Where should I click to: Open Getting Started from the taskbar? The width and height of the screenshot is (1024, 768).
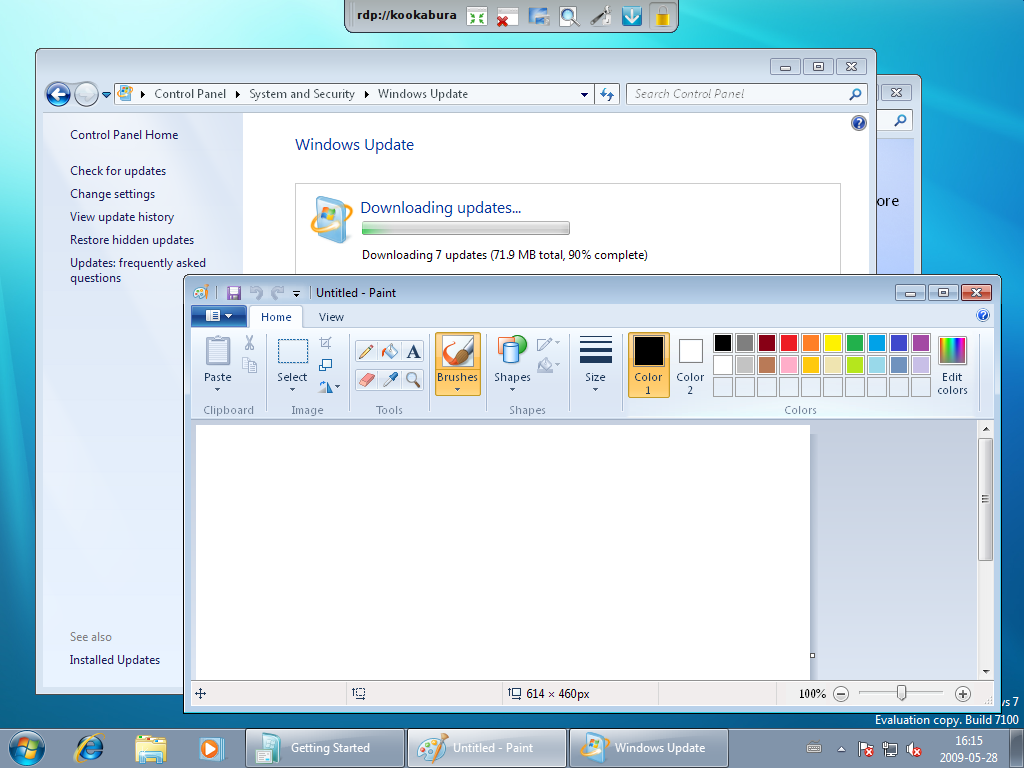[x=325, y=748]
